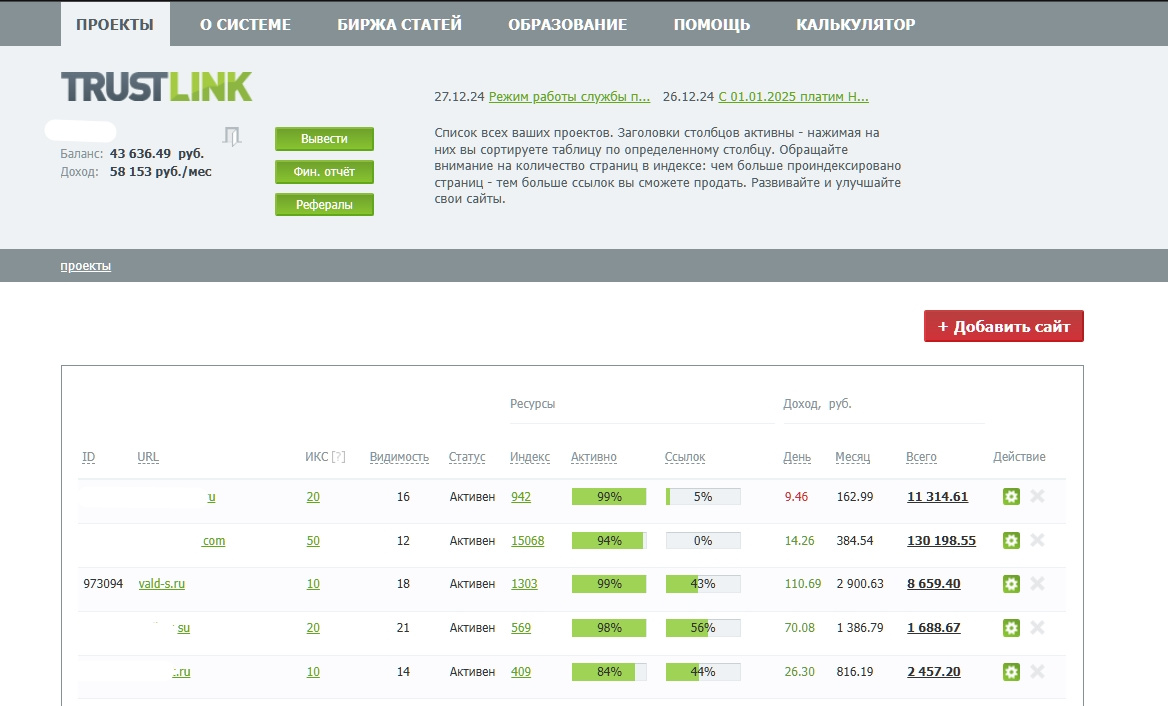Sort by the Активно column header

(594, 457)
